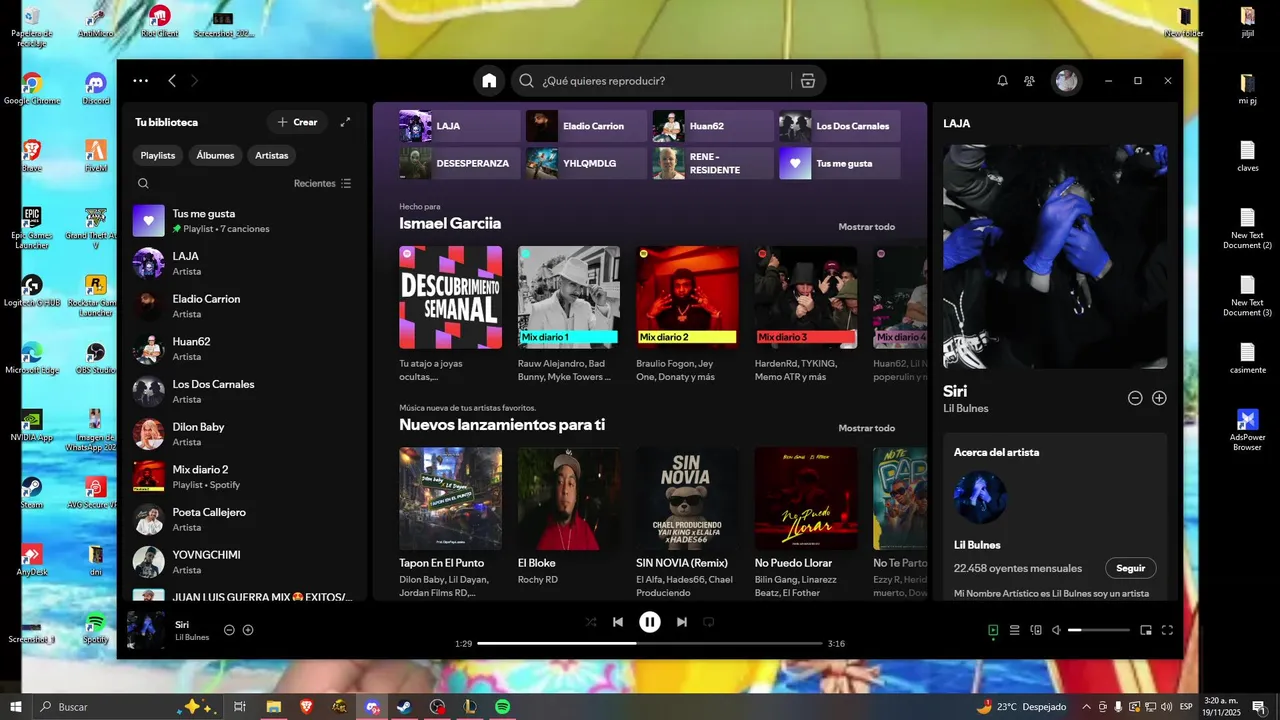This screenshot has width=1280, height=720.
Task: Open the three-dots app menu
Action: 141,81
